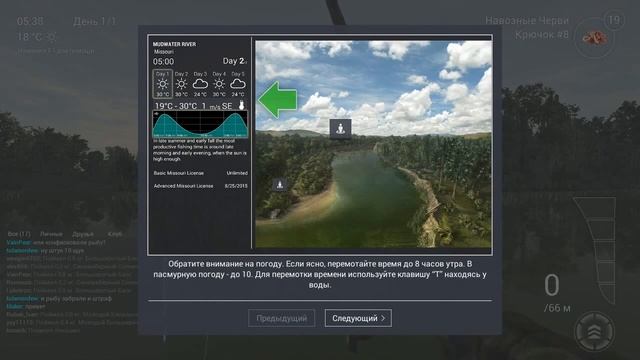Select the Day 4 sunny forecast icon
Screen dimensions: 640x360
[x=219, y=84]
